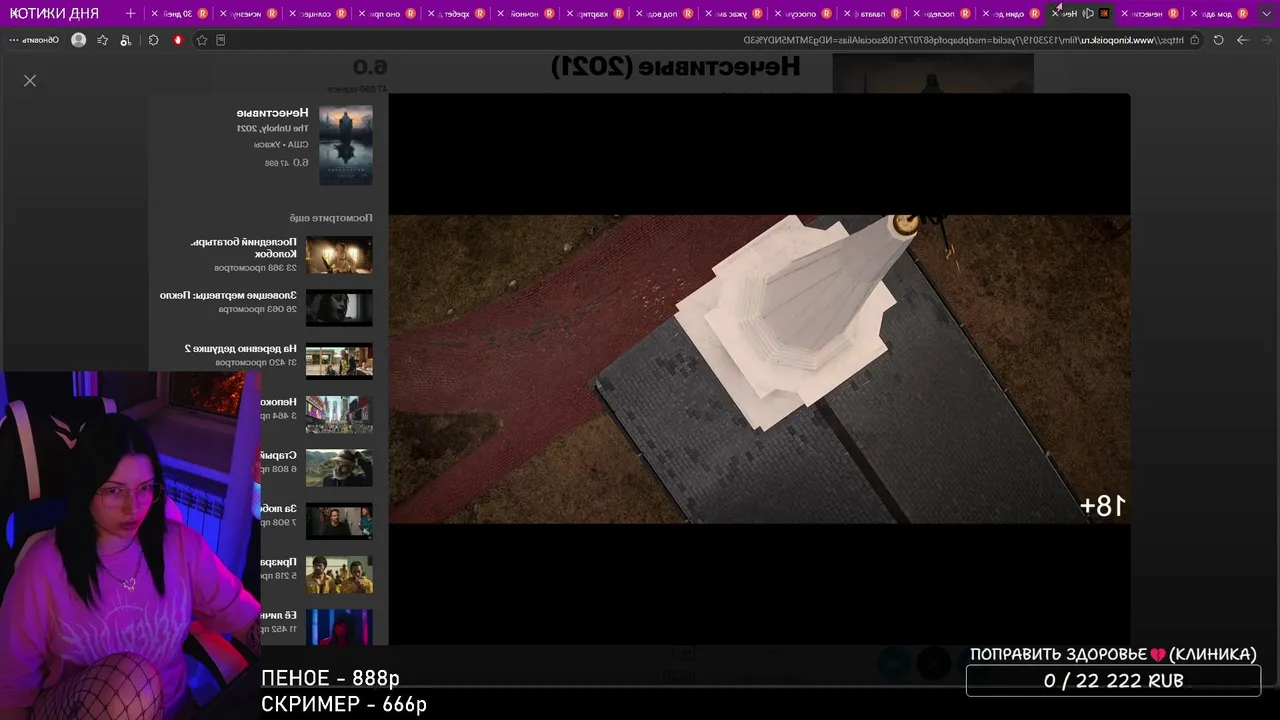Switch to the "оно при" tab
The width and height of the screenshot is (1280, 720).
(386, 14)
